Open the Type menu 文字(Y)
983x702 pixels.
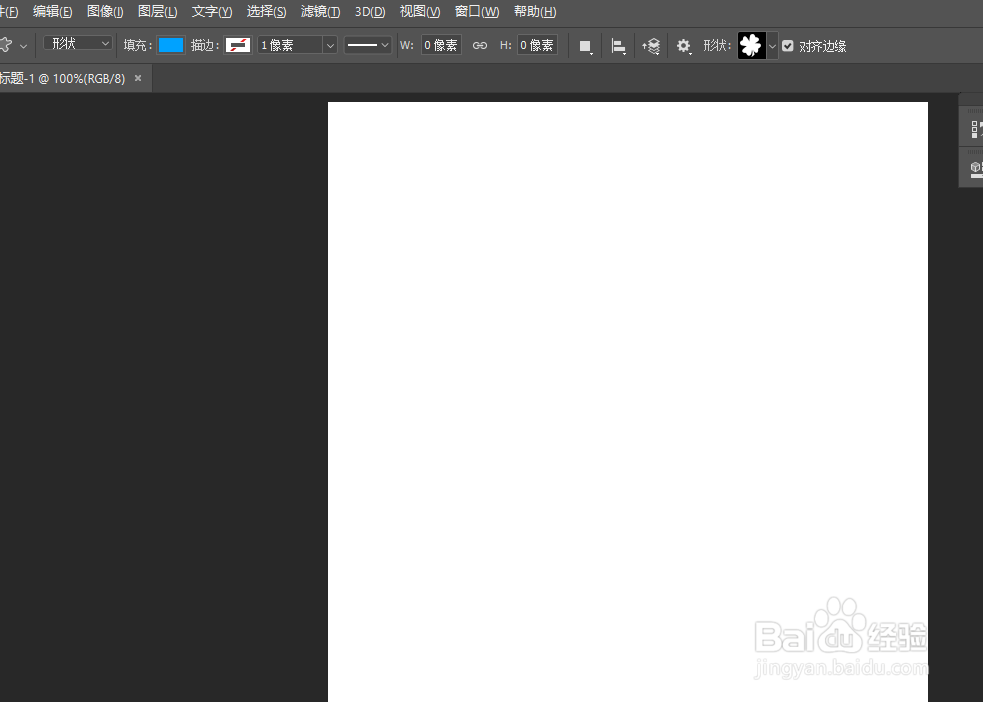click(x=212, y=12)
